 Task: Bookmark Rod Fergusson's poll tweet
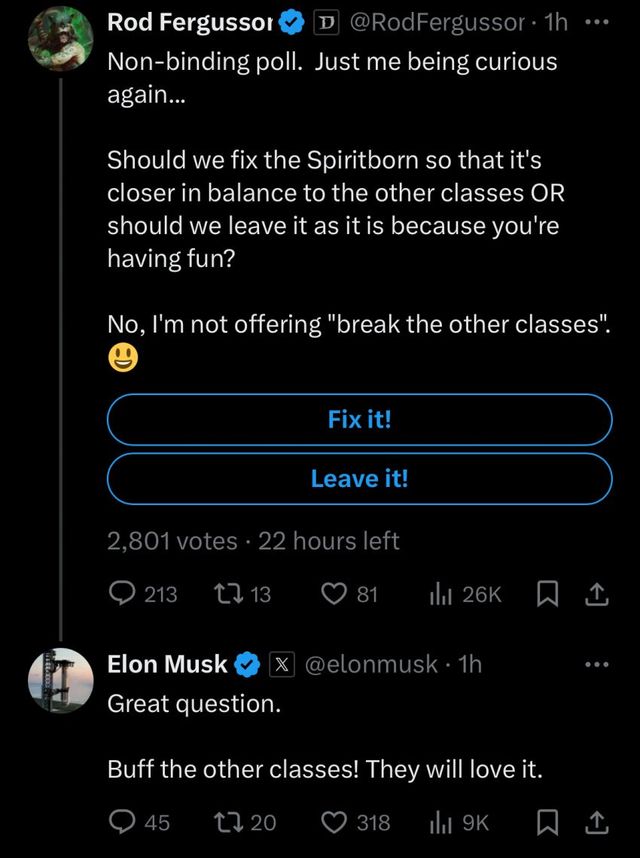548,594
